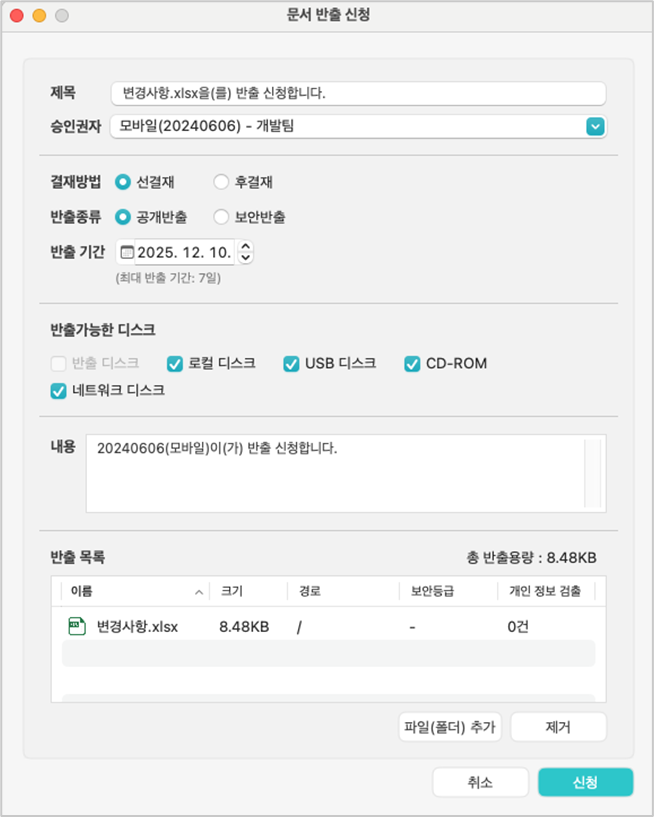
Task: Click the 제목 text input field
Action: click(x=356, y=93)
